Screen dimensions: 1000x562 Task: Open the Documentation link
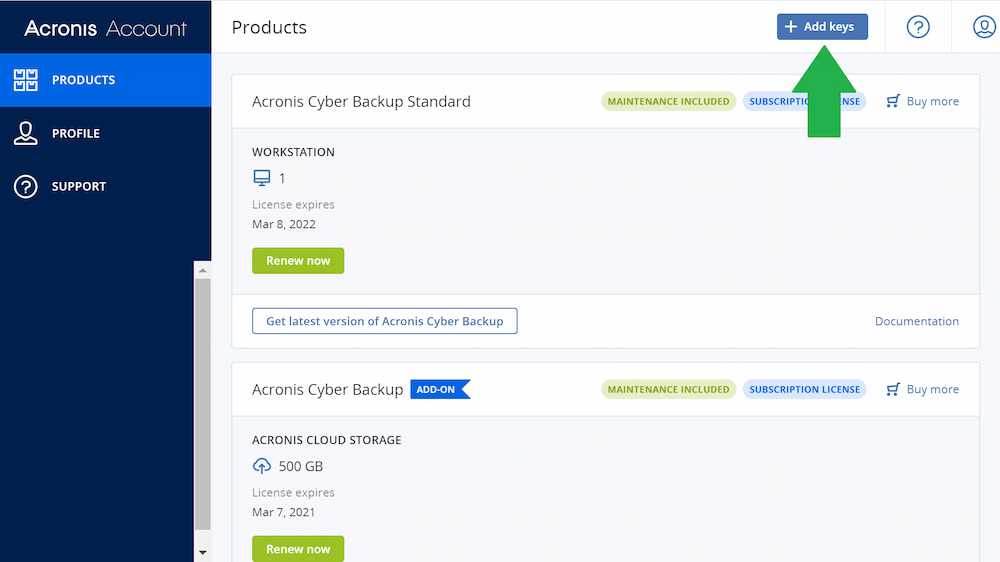(x=916, y=321)
